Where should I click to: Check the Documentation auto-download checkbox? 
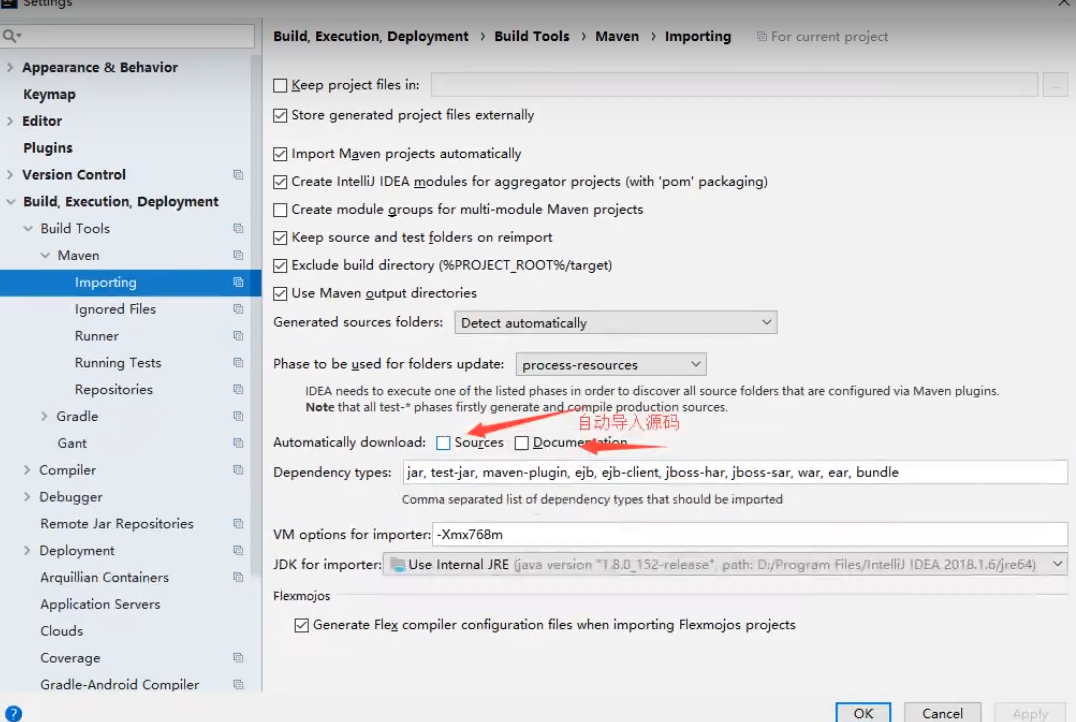(x=522, y=443)
